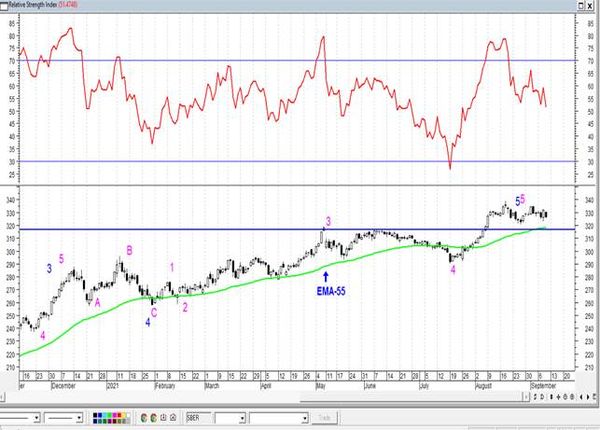Click the SBER ticker symbol field
The width and height of the screenshot is (600, 430).
(199, 418)
